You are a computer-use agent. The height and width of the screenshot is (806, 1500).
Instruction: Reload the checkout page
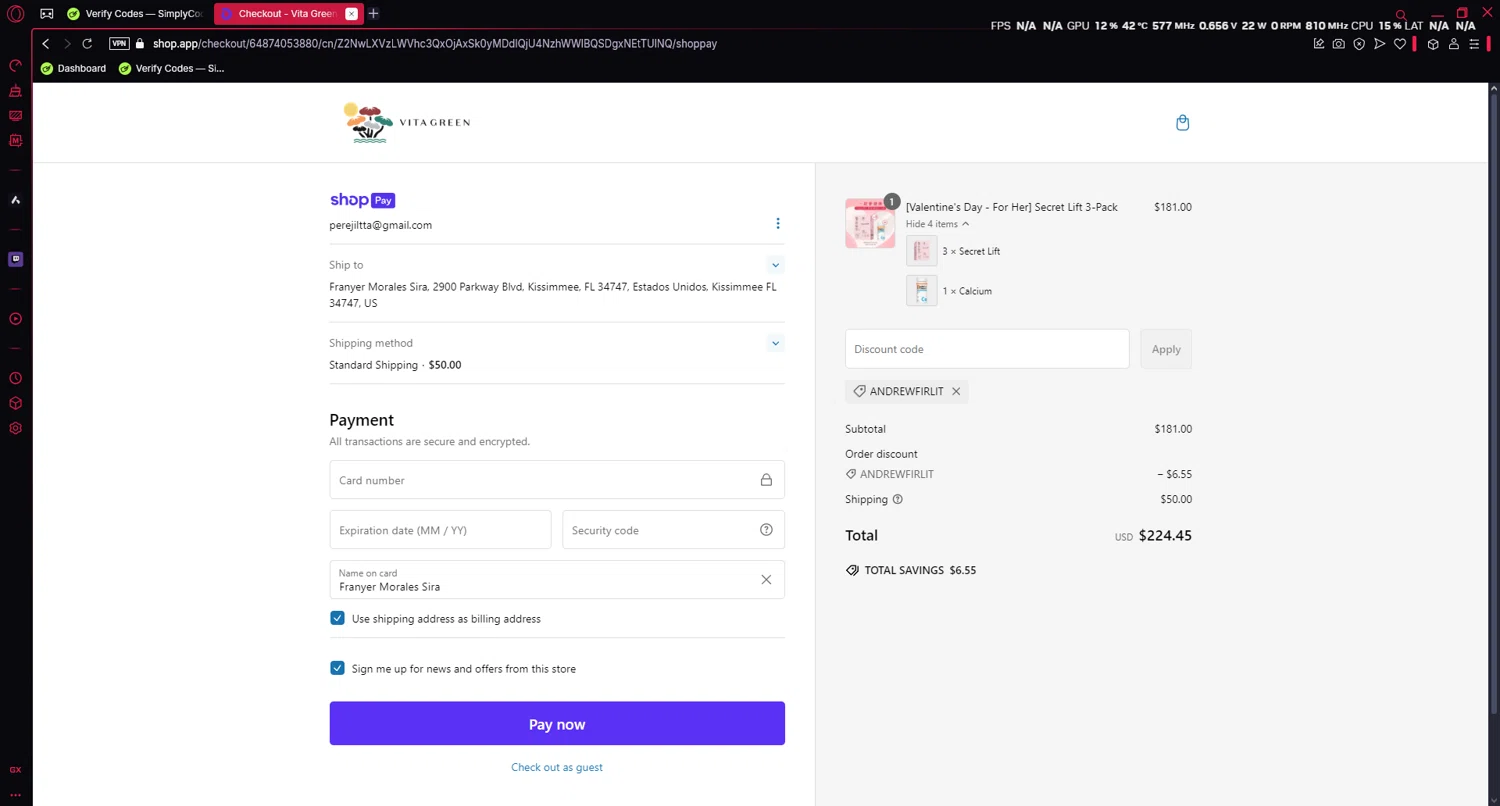pos(88,44)
